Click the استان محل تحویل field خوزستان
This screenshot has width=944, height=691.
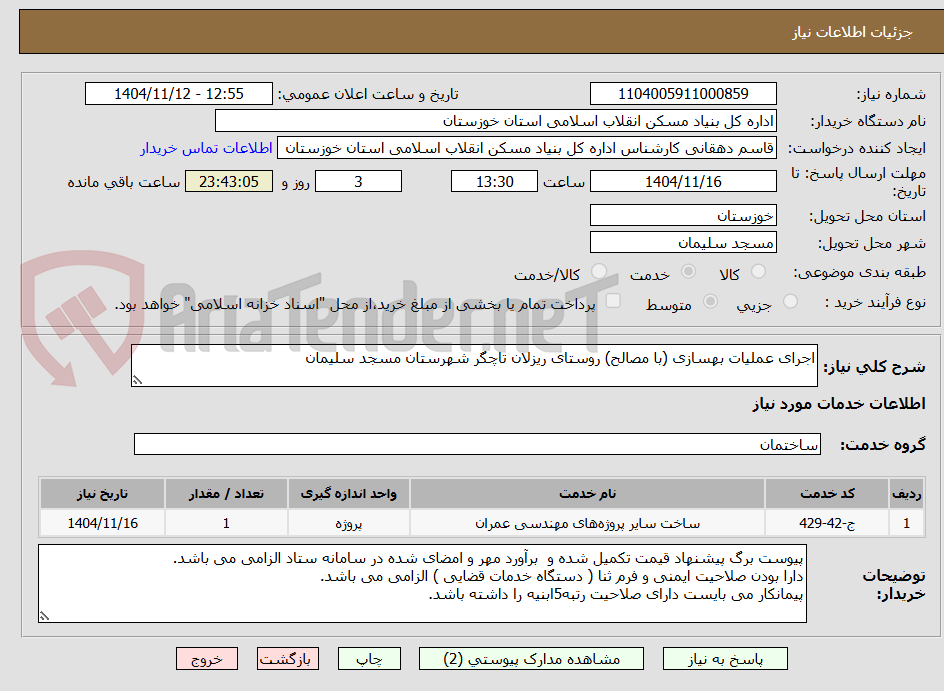click(x=683, y=215)
